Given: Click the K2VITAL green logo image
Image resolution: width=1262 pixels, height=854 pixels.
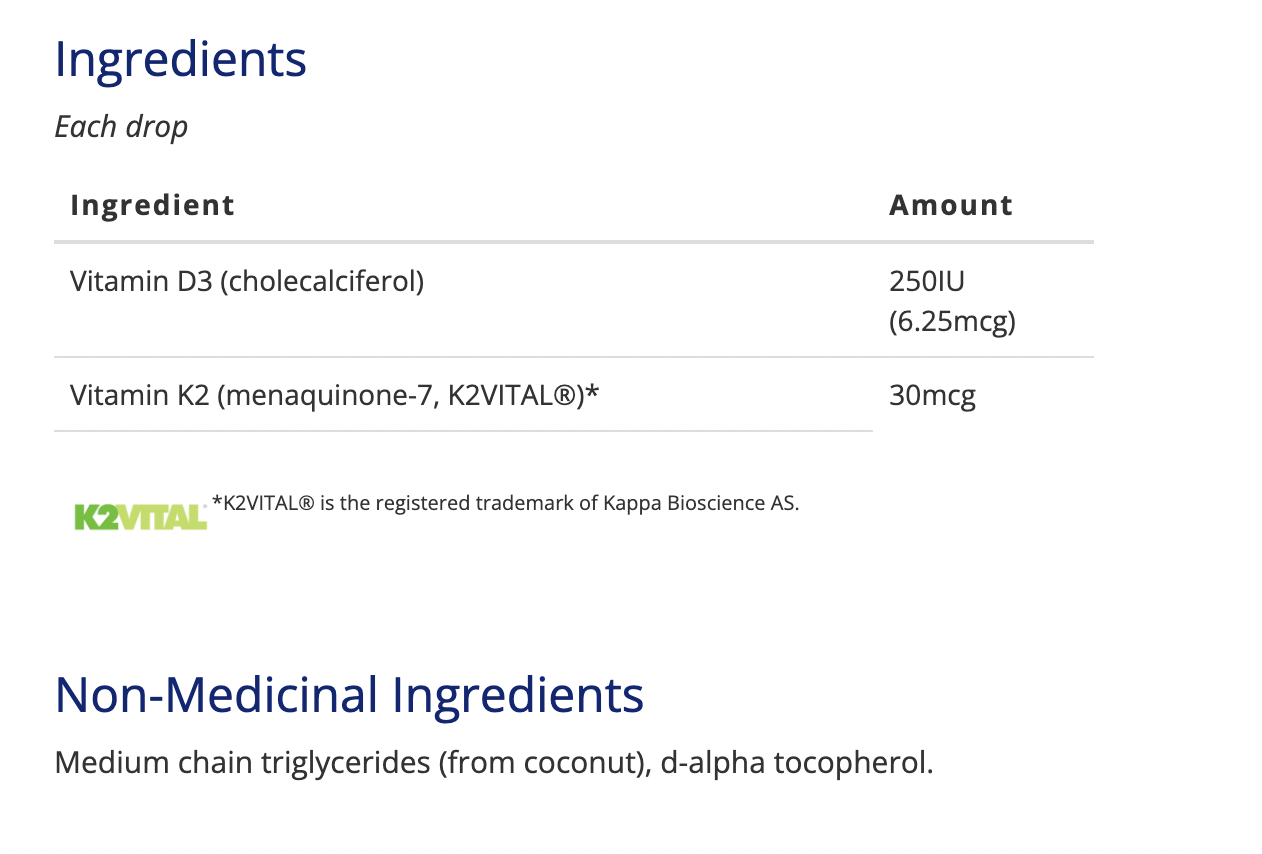Looking at the screenshot, I should (x=140, y=517).
